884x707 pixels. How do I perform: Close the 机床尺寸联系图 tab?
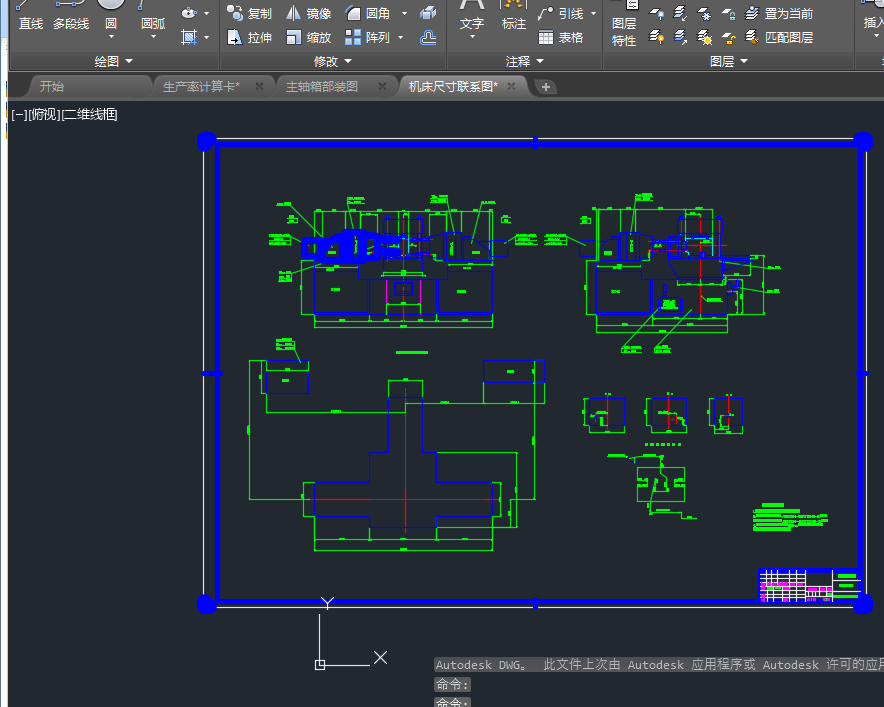click(511, 86)
